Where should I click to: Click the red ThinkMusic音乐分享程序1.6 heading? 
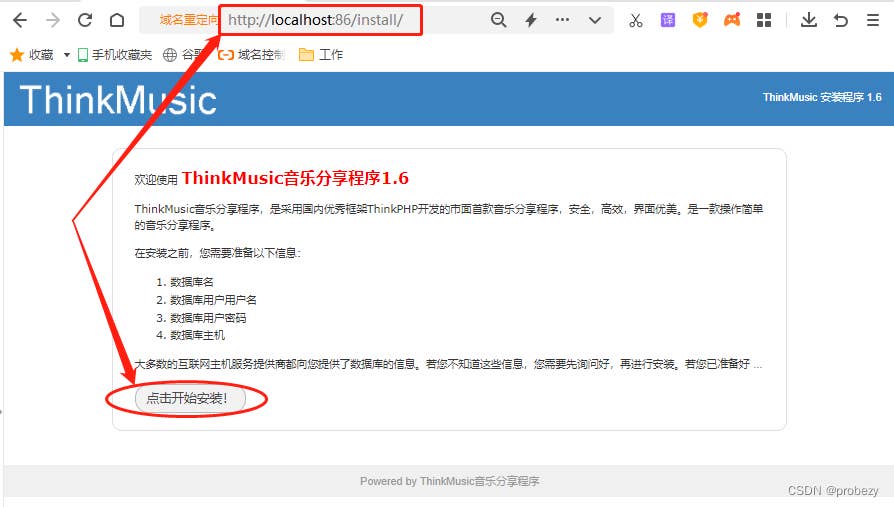pyautogui.click(x=295, y=178)
